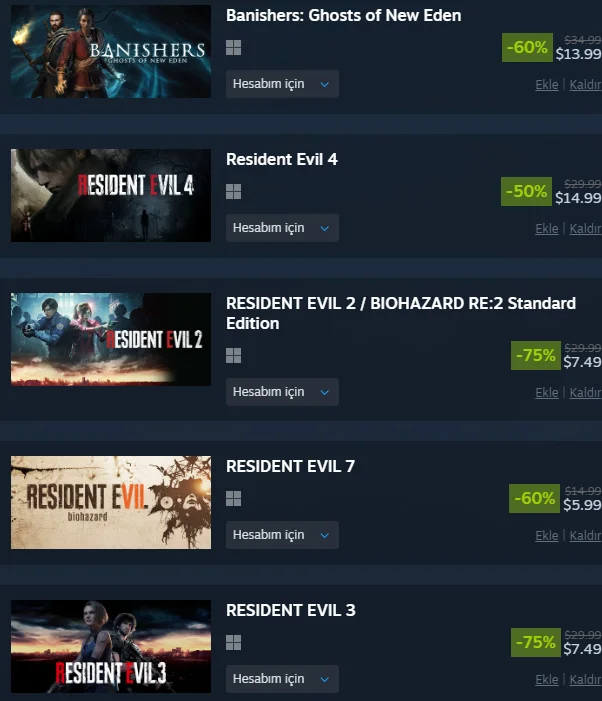The height and width of the screenshot is (701, 602).
Task: Click the Windows icon under Resident Evil 2 Standard Edition
Action: [233, 355]
